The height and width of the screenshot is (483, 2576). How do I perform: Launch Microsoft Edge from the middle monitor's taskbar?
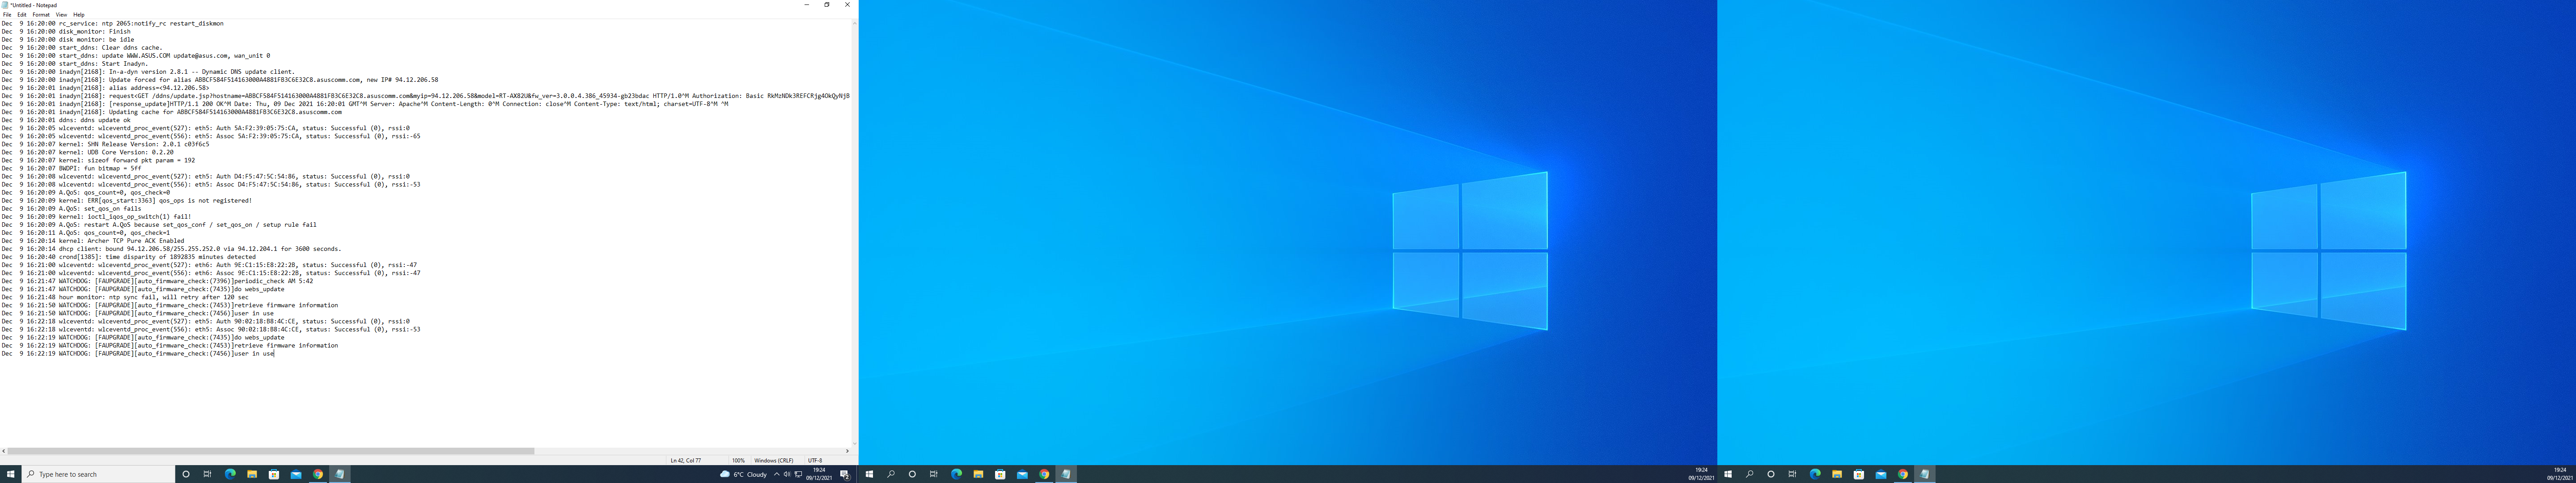click(956, 474)
